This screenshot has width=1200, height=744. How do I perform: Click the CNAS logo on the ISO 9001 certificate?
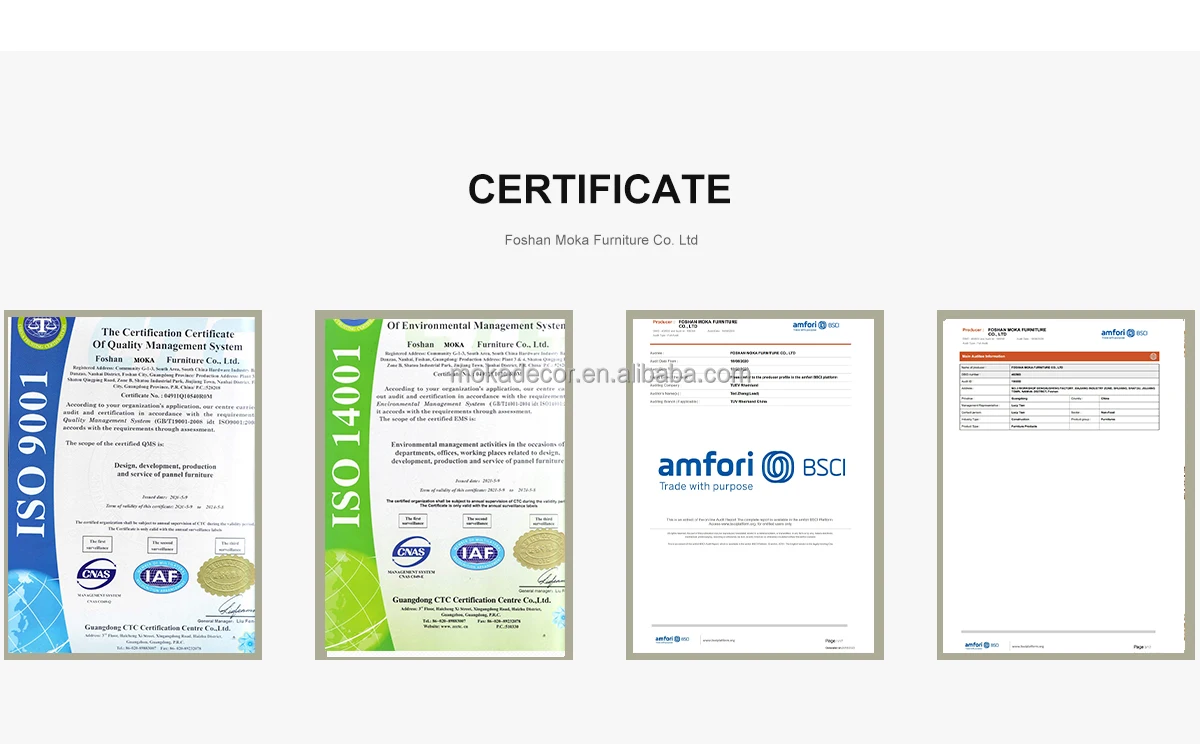click(96, 574)
